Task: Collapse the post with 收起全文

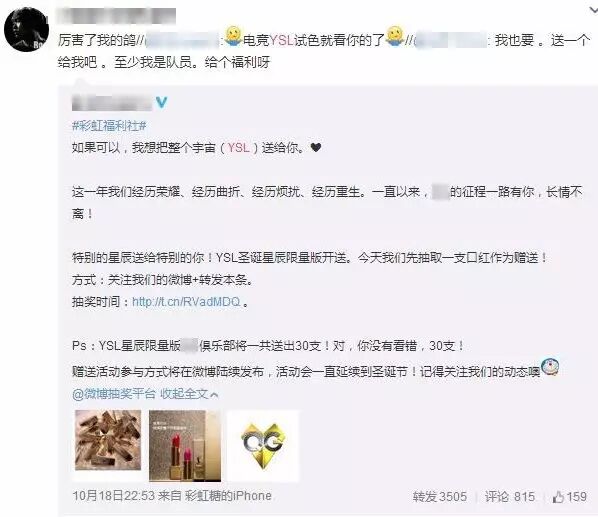Action: [184, 394]
